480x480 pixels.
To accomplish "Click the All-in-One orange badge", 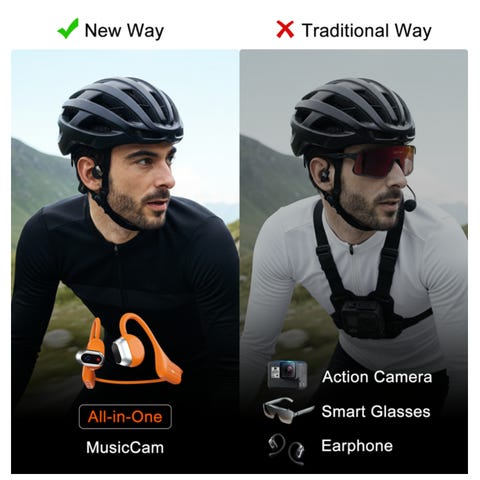I will (x=125, y=417).
